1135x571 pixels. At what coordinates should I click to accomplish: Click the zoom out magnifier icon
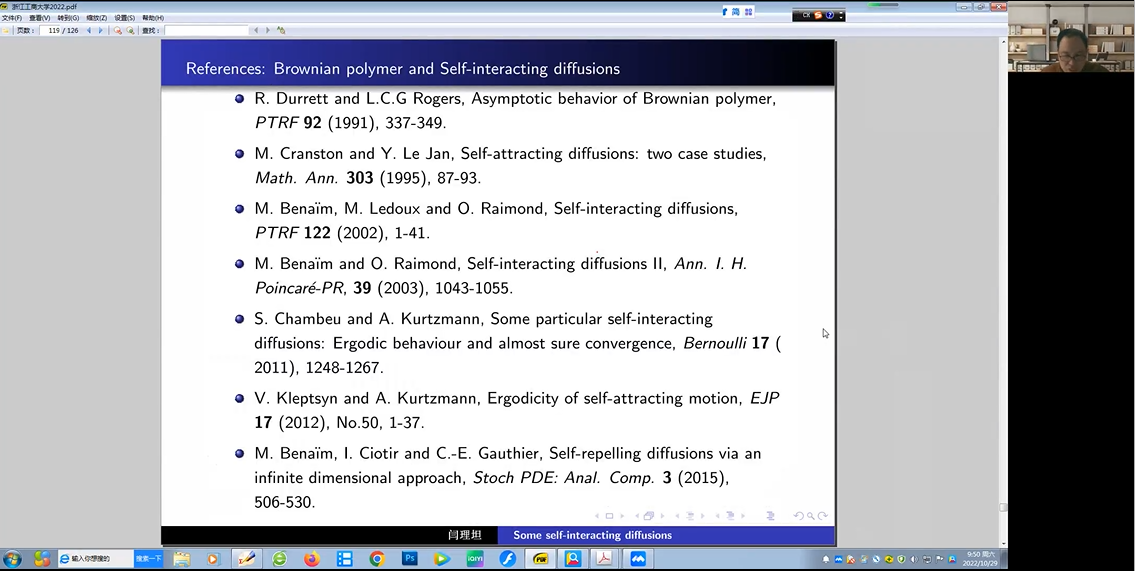tap(130, 31)
